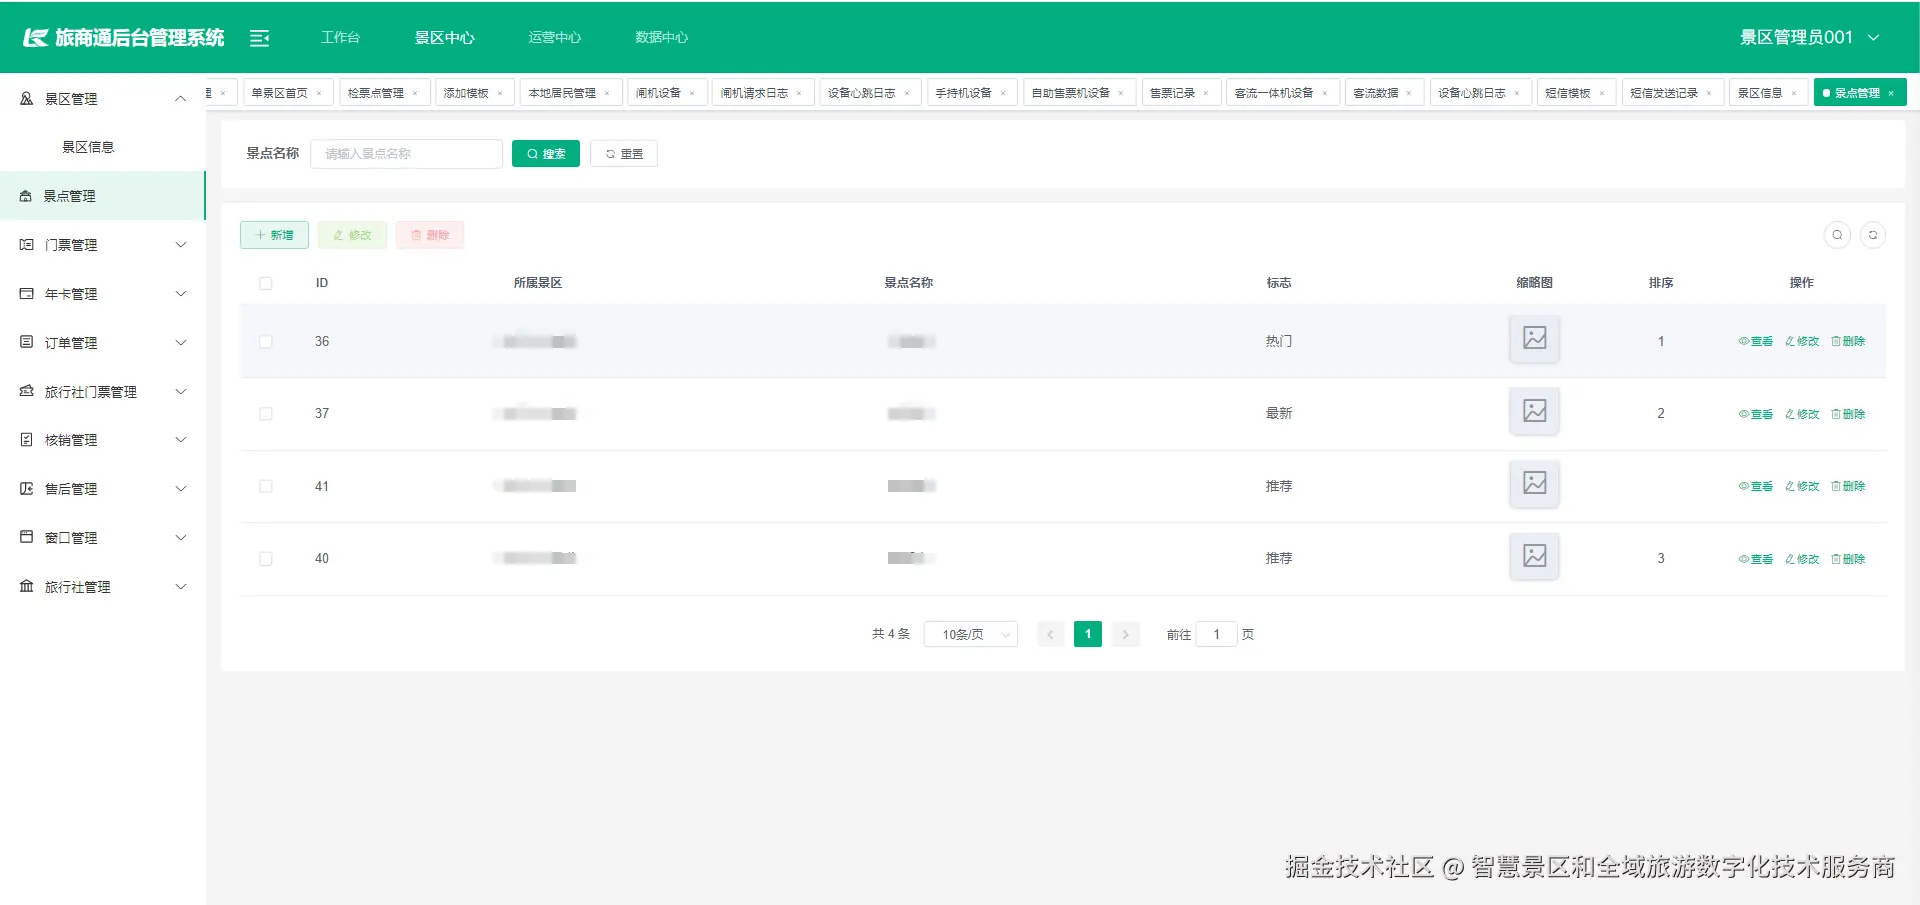Open the 工作台 top menu
The height and width of the screenshot is (905, 1920).
pos(340,38)
